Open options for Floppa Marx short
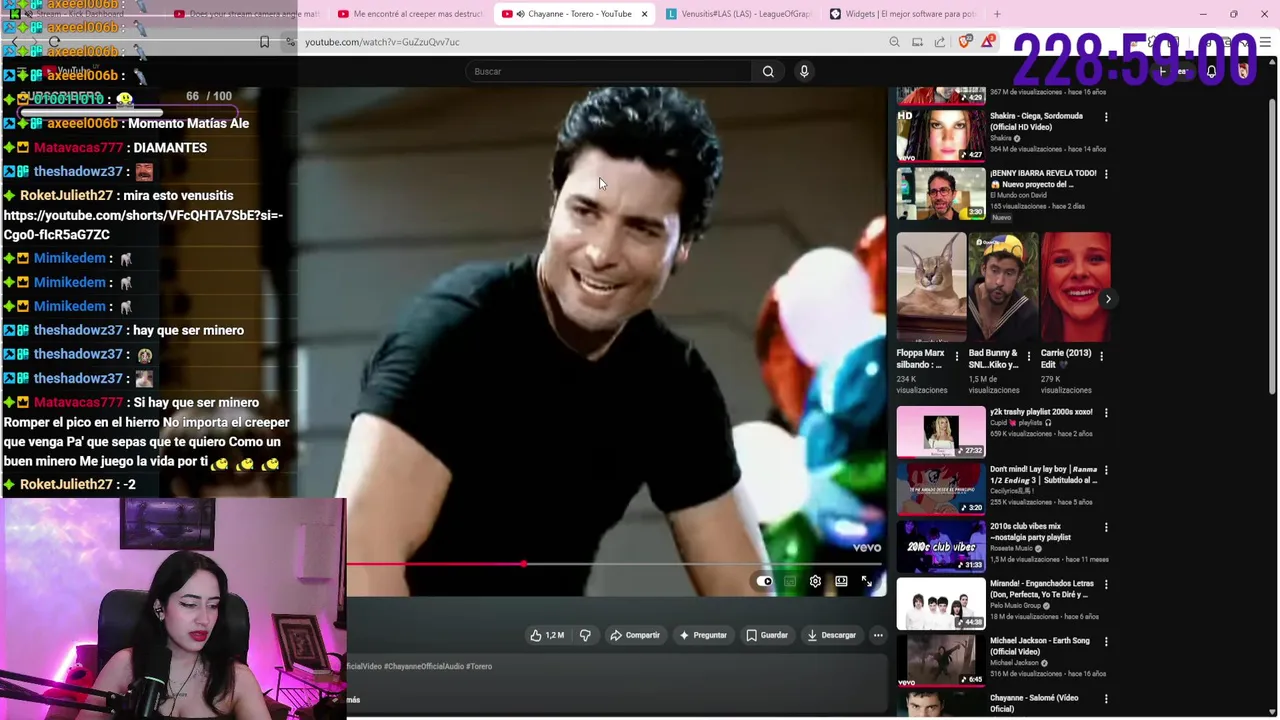 (956, 356)
